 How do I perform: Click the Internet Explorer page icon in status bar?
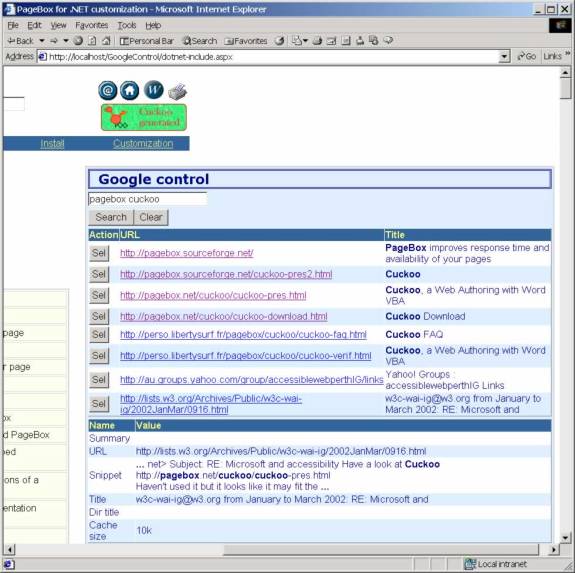pyautogui.click(x=9, y=564)
